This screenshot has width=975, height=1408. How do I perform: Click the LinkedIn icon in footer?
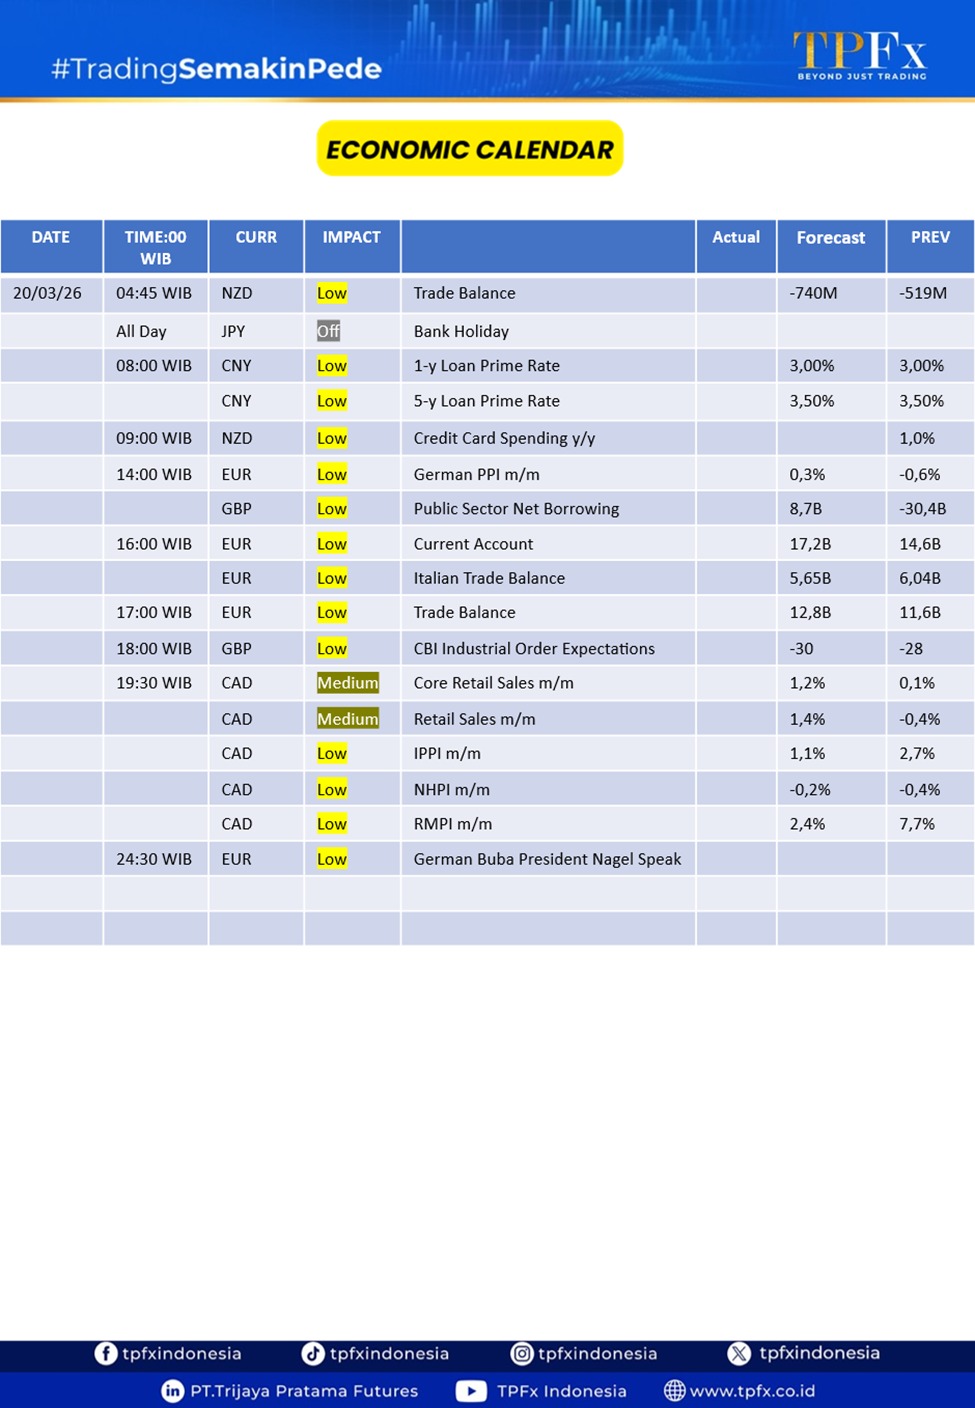tap(173, 1391)
